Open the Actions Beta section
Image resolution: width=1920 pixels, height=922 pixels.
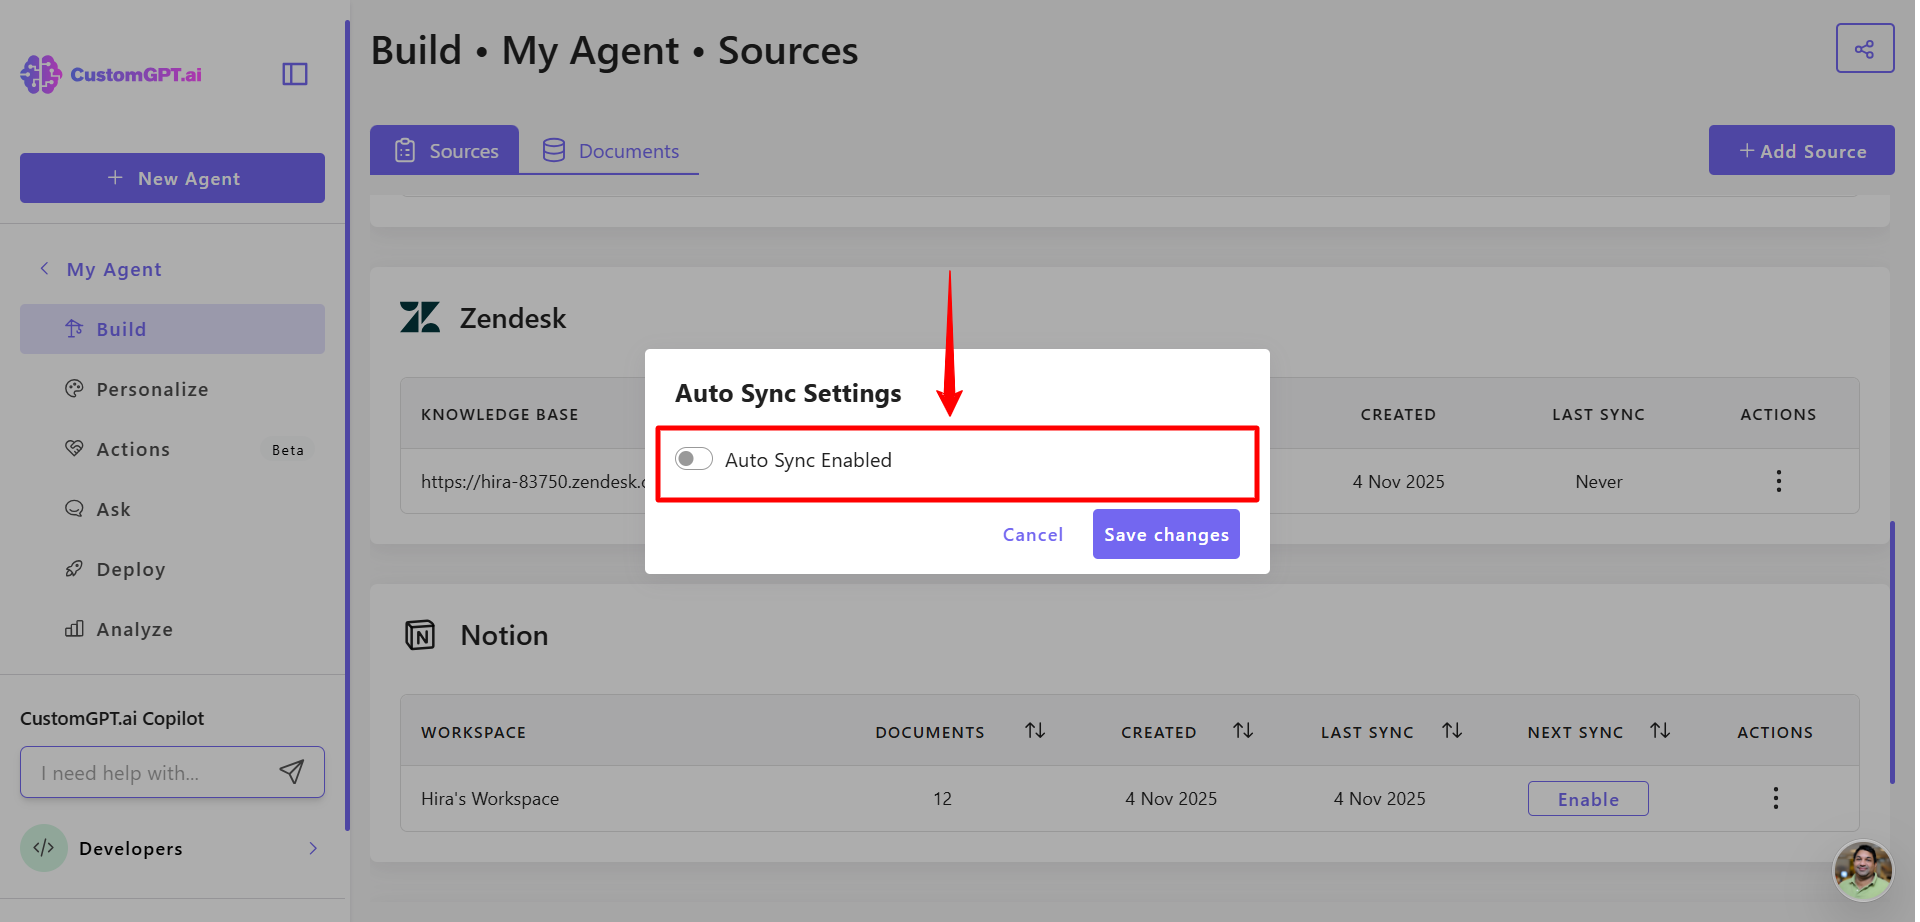(172, 449)
